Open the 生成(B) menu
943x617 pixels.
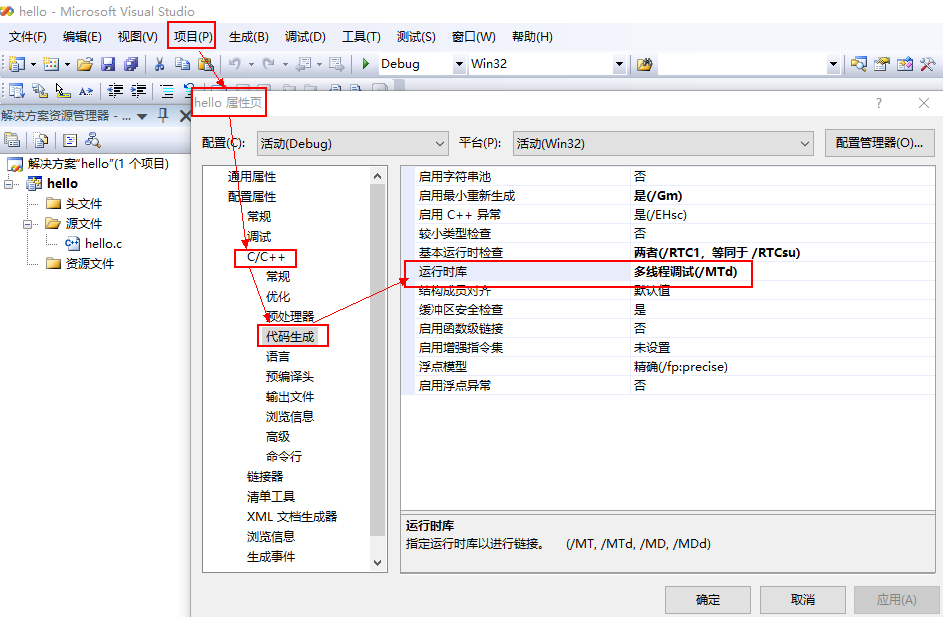point(248,37)
